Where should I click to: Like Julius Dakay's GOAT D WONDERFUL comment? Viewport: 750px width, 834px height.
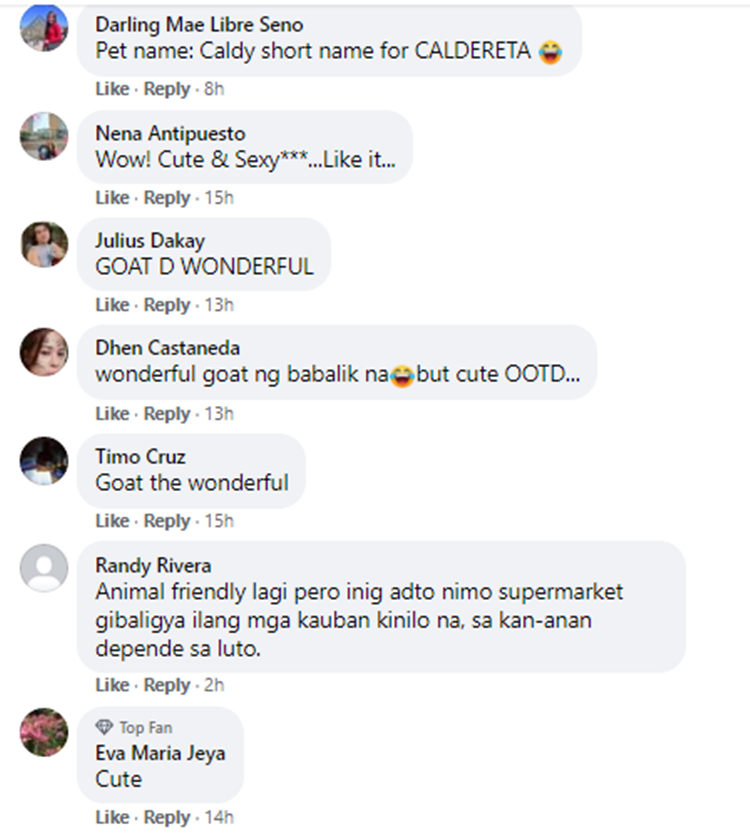112,305
